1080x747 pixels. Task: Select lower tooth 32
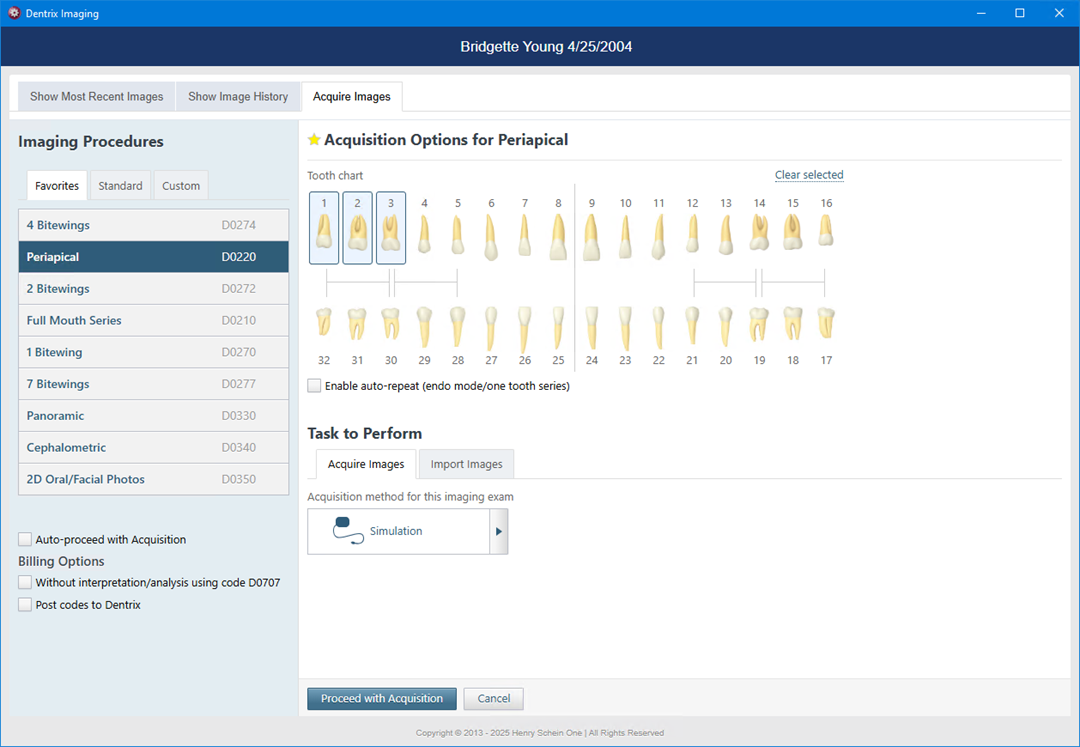point(324,322)
